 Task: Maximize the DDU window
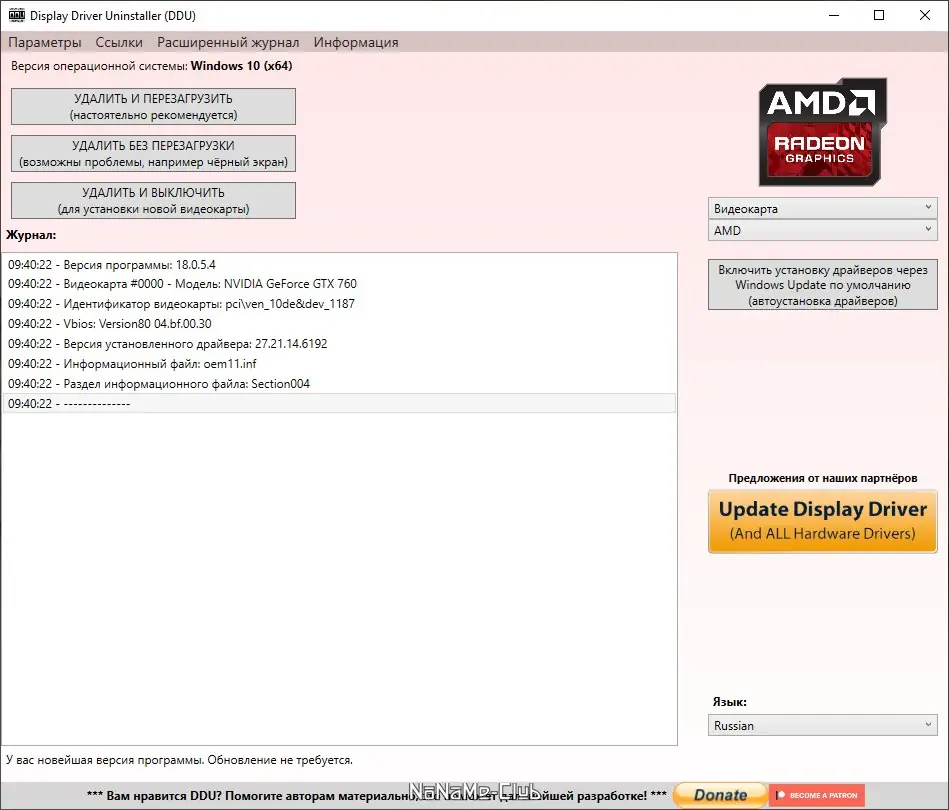tap(879, 15)
